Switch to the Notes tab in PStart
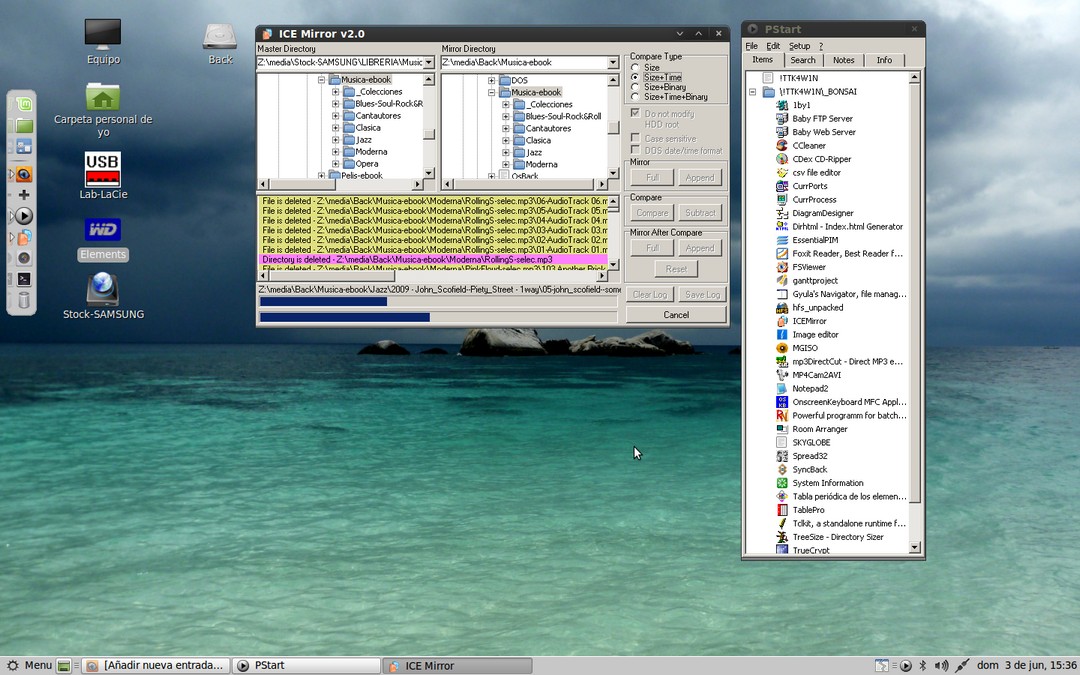 (x=844, y=60)
